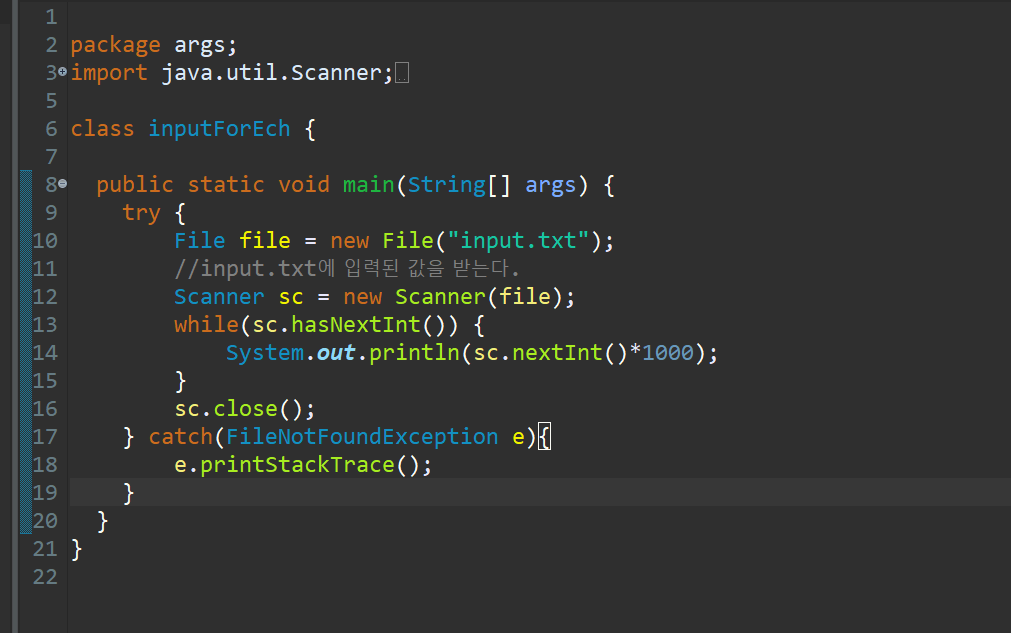The width and height of the screenshot is (1011, 633).
Task: Collapse the main method on line 8
Action: click(x=63, y=184)
